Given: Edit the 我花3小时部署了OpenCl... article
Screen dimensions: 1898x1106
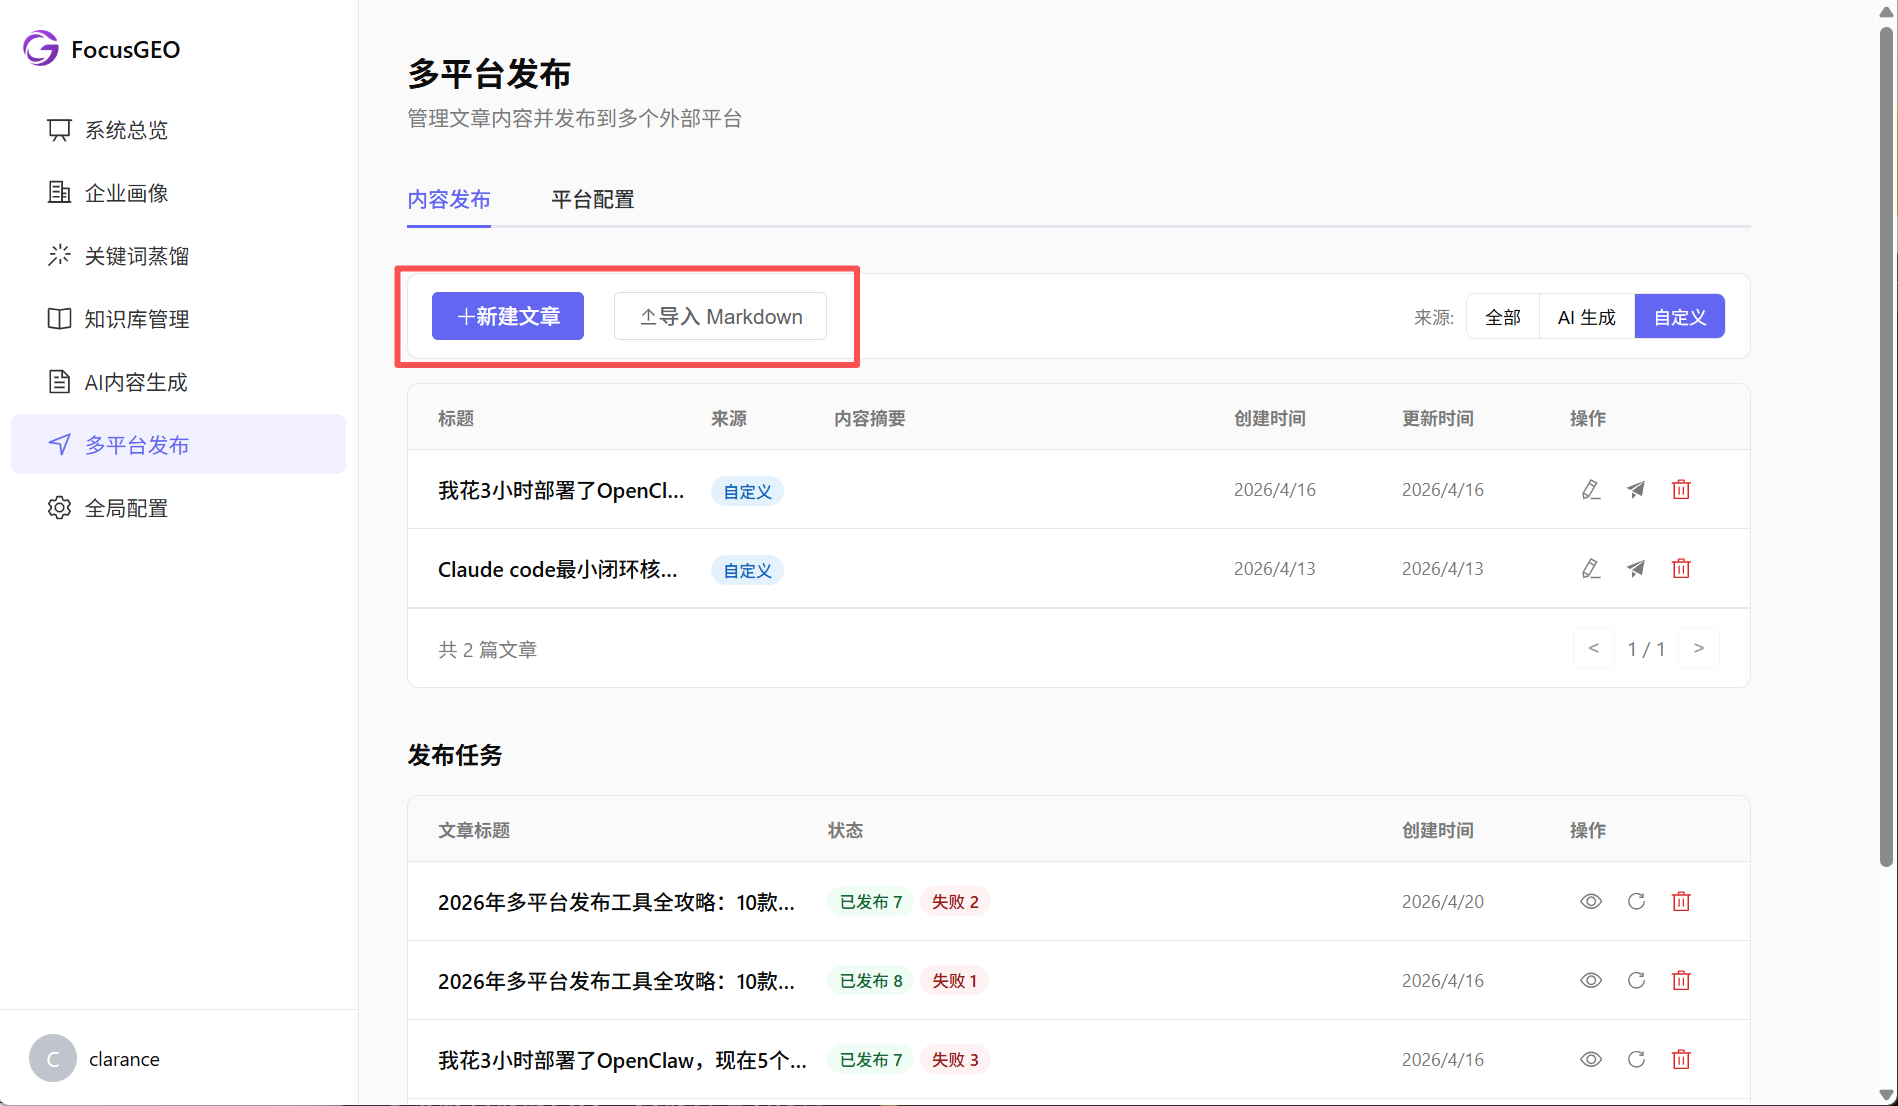Looking at the screenshot, I should (x=1591, y=489).
